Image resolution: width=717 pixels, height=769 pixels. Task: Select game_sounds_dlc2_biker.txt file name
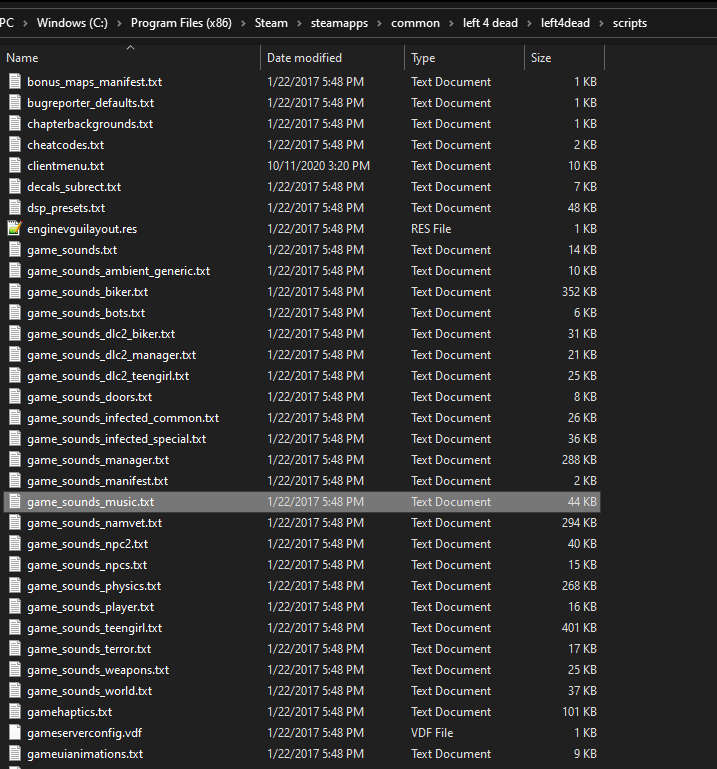pos(101,334)
